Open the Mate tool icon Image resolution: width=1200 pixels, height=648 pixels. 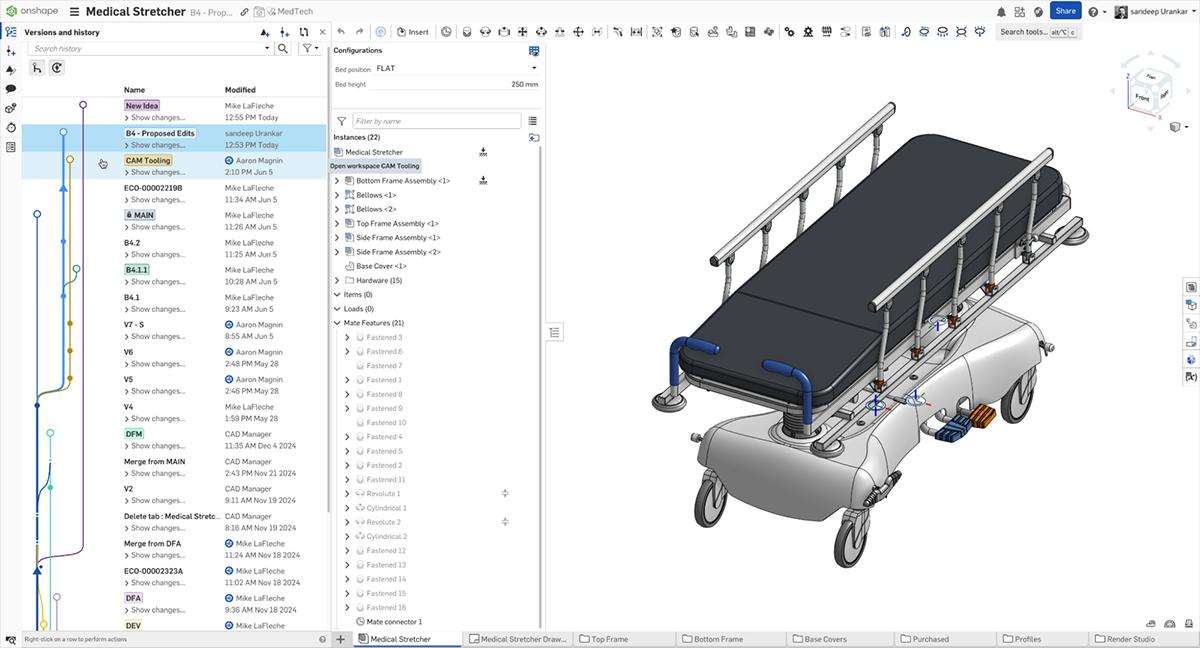pos(467,31)
